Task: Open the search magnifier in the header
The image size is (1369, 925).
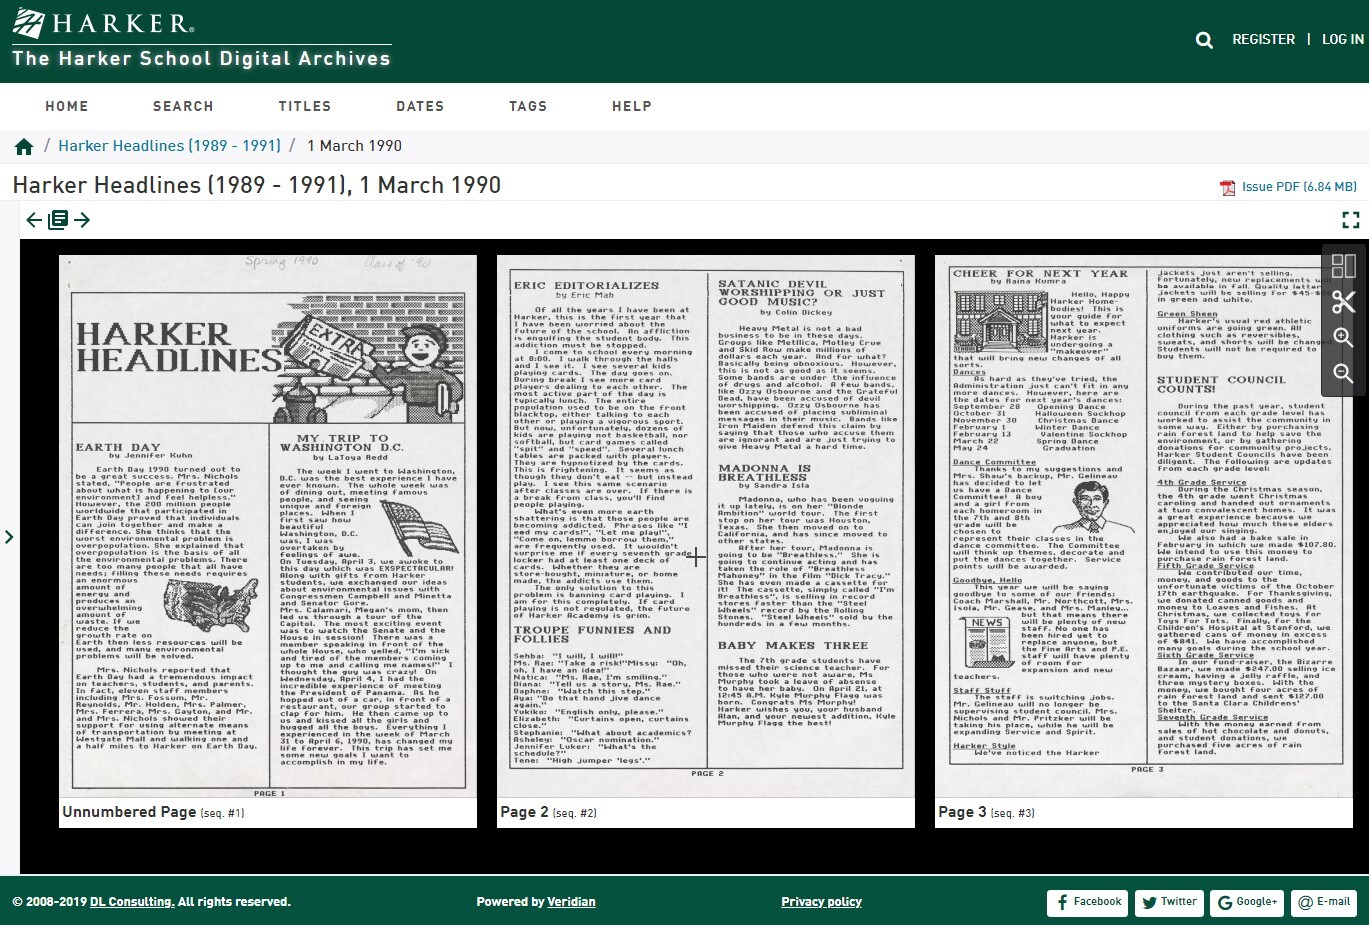Action: [1204, 39]
